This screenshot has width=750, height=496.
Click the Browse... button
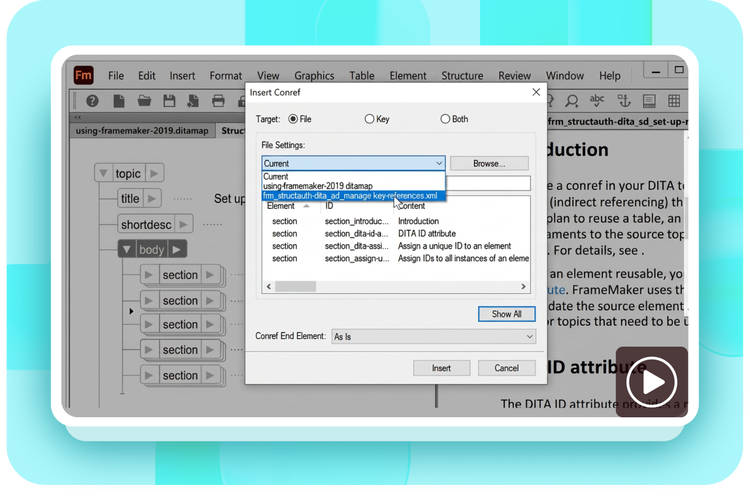click(x=489, y=164)
